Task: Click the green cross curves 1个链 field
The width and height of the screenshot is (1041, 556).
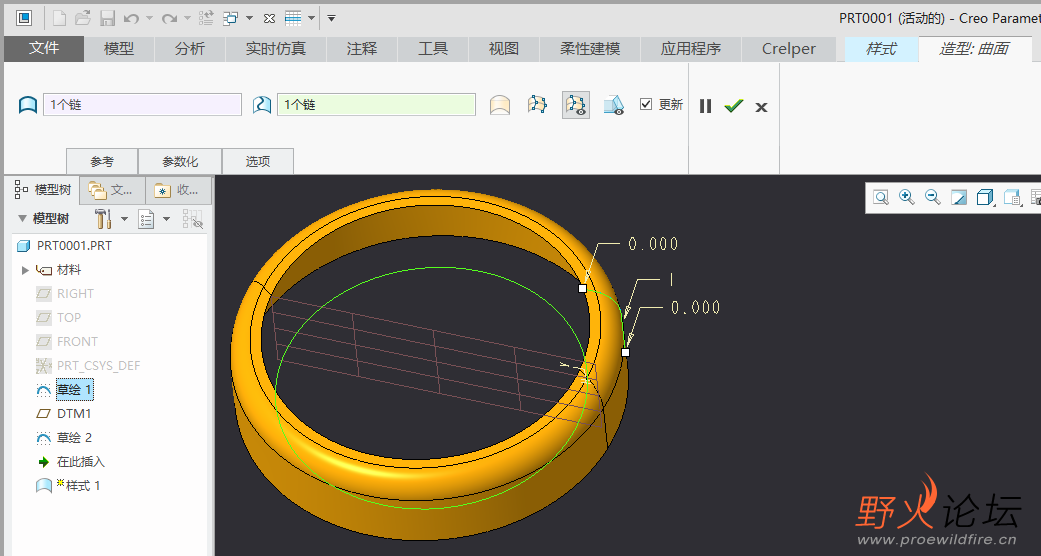Action: [376, 105]
